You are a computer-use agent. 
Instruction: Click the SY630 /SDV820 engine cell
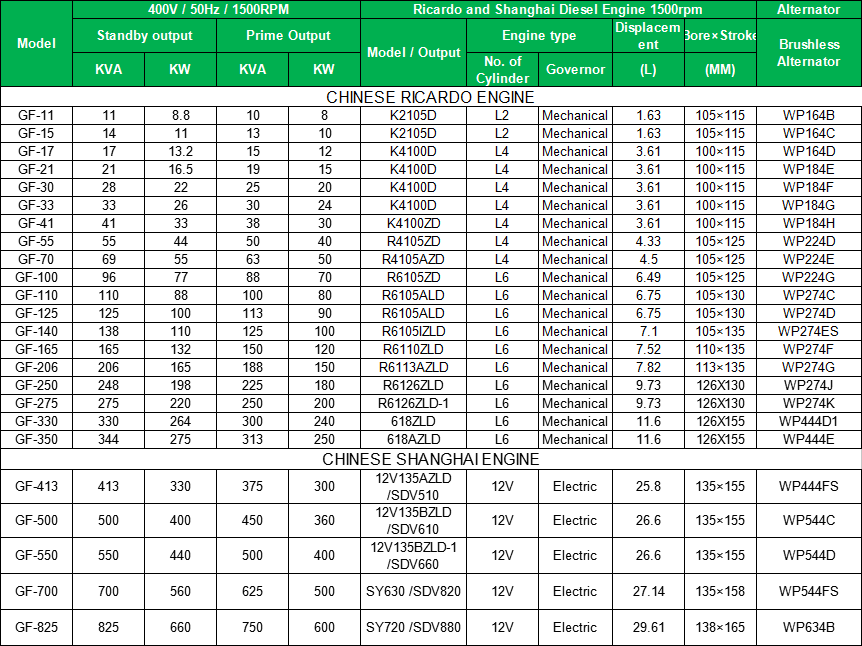413,592
